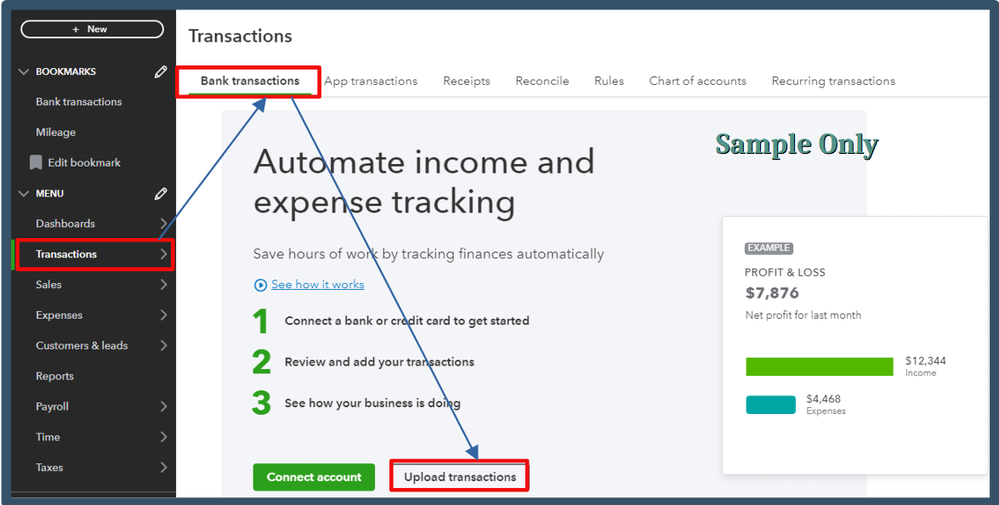Open the Mileage bookmark
The width and height of the screenshot is (999, 505).
[55, 132]
